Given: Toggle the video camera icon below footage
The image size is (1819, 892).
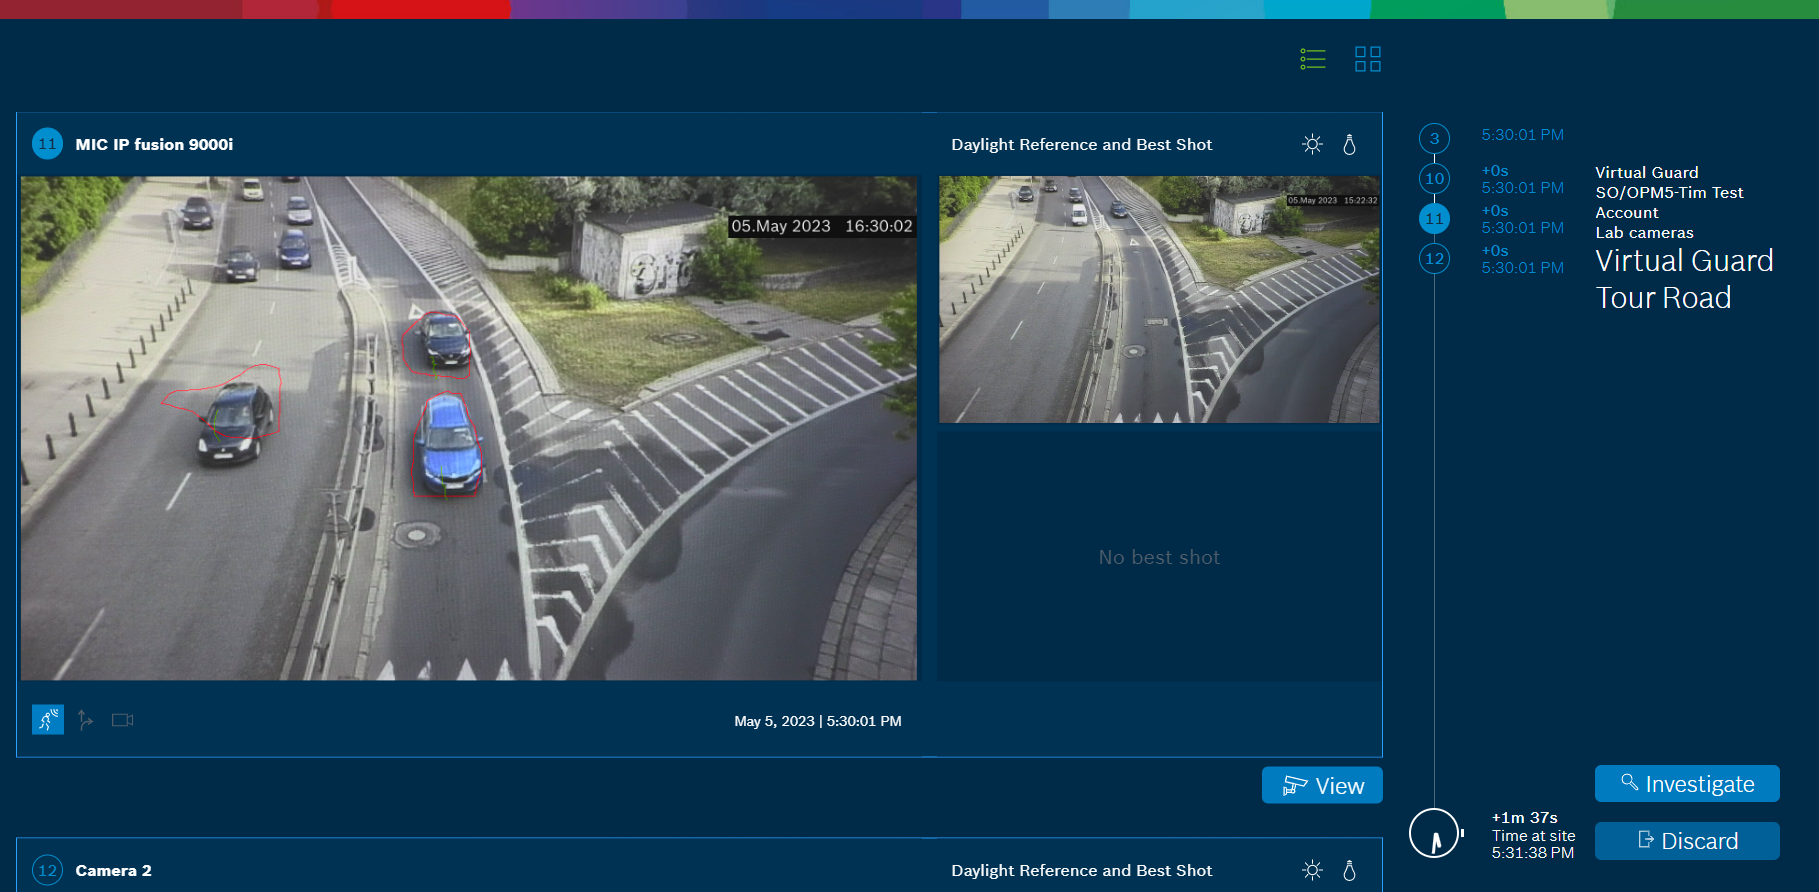Looking at the screenshot, I should coord(123,720).
